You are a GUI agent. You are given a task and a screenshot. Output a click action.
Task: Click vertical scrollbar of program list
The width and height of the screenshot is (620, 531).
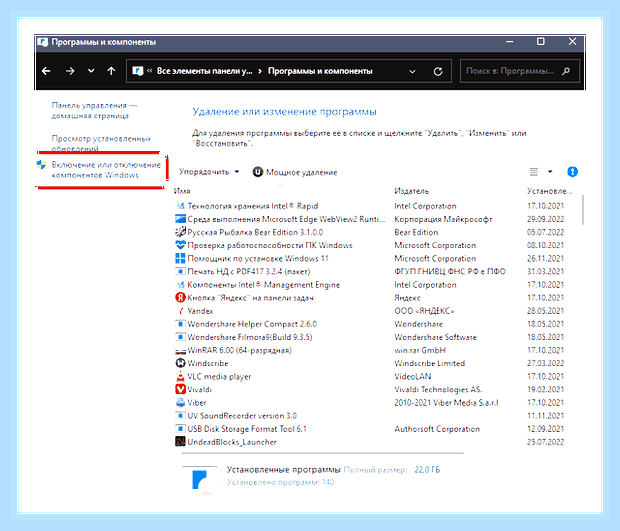tap(582, 210)
